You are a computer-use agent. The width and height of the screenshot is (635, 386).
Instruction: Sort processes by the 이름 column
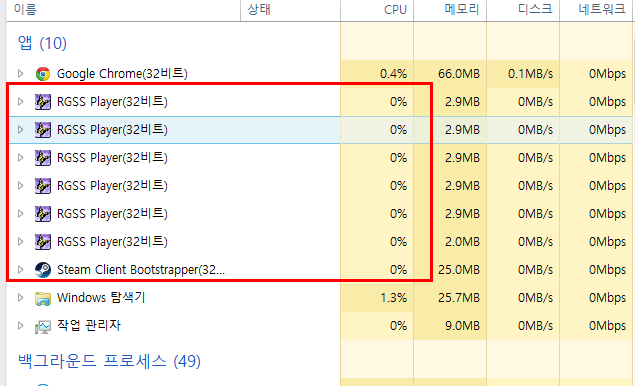124,10
